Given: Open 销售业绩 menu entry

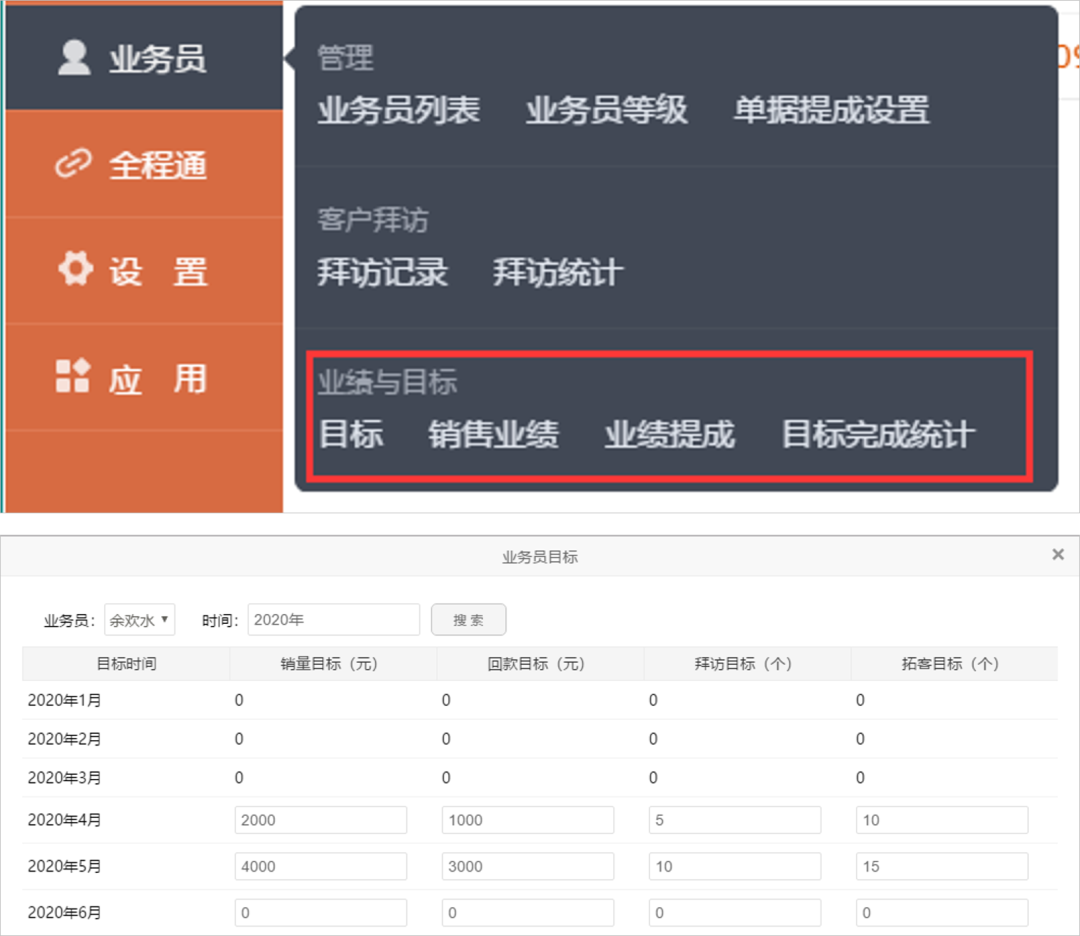Looking at the screenshot, I should point(493,435).
